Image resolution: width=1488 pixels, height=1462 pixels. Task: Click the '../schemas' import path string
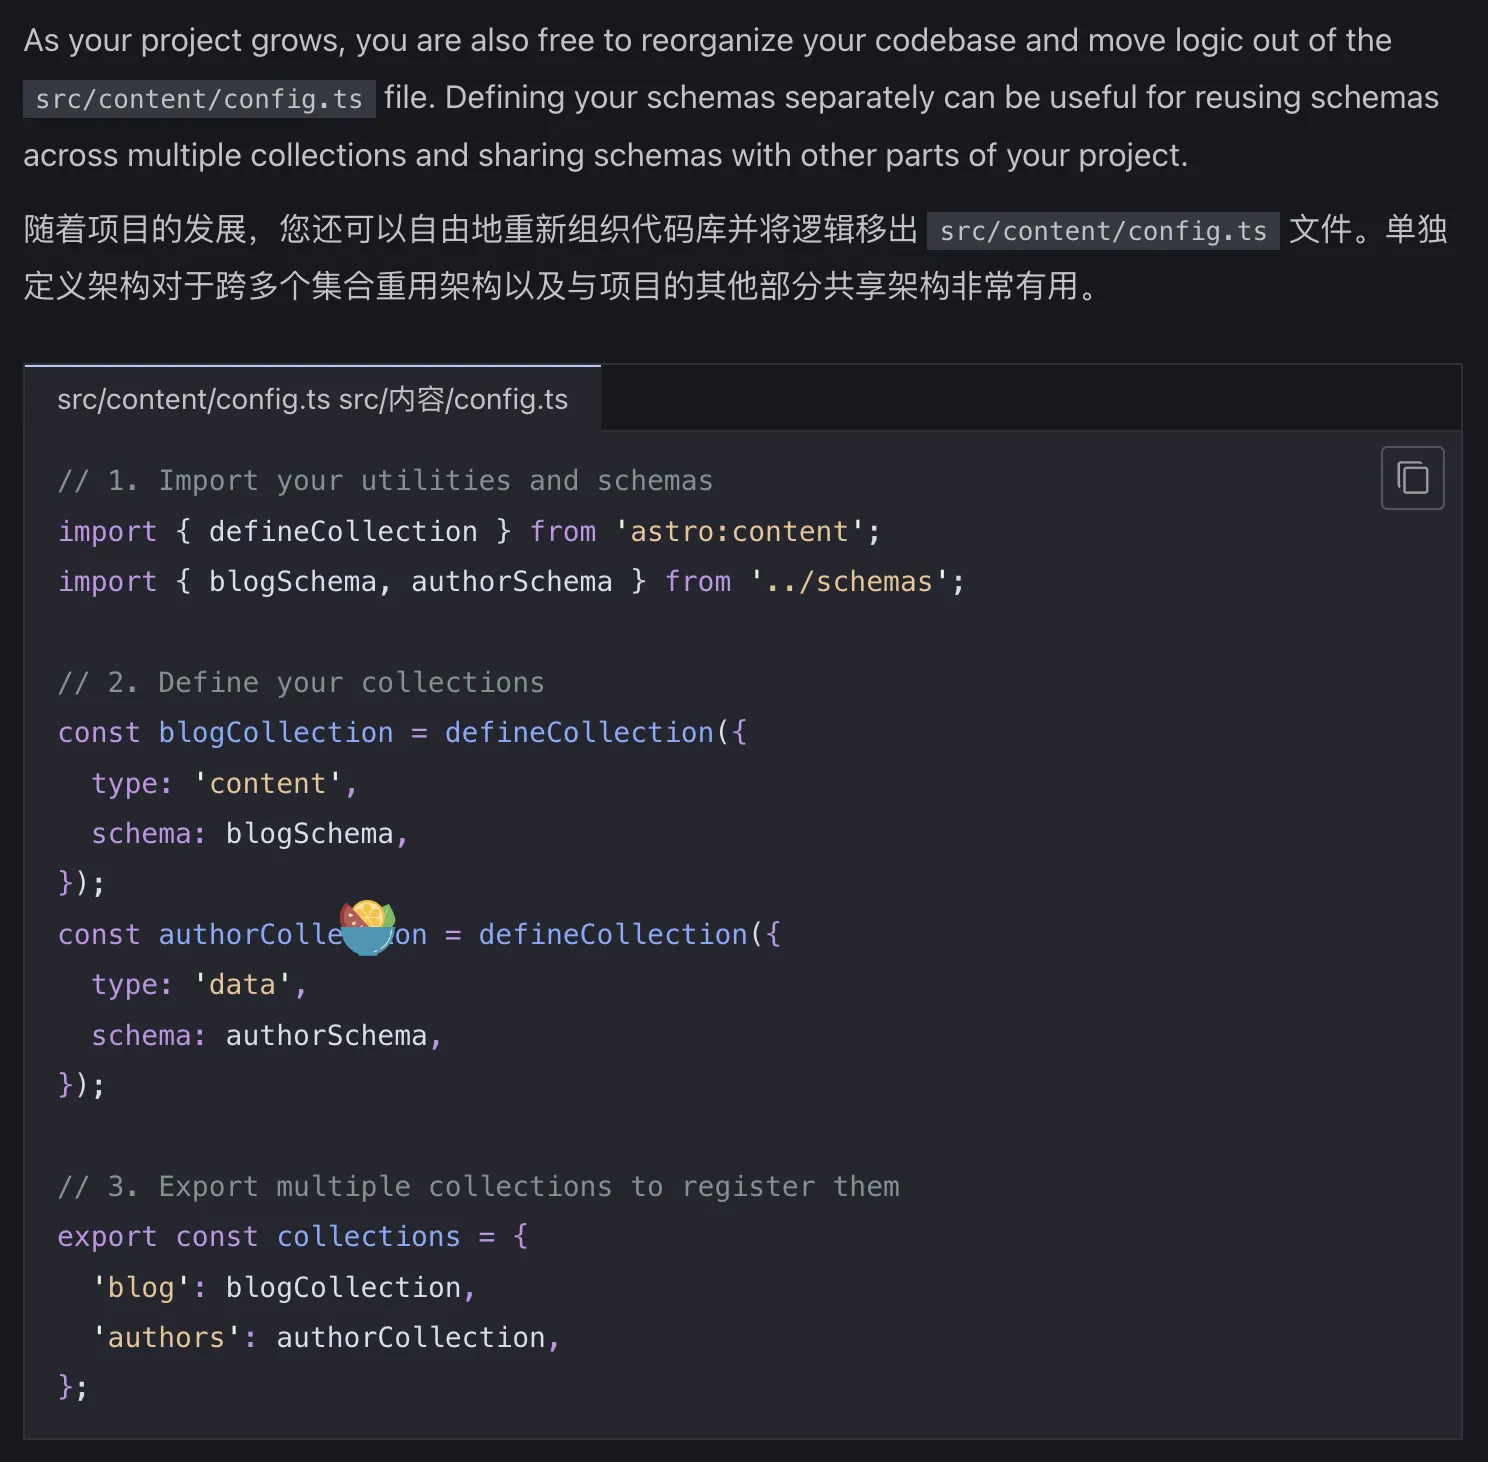[x=857, y=582]
